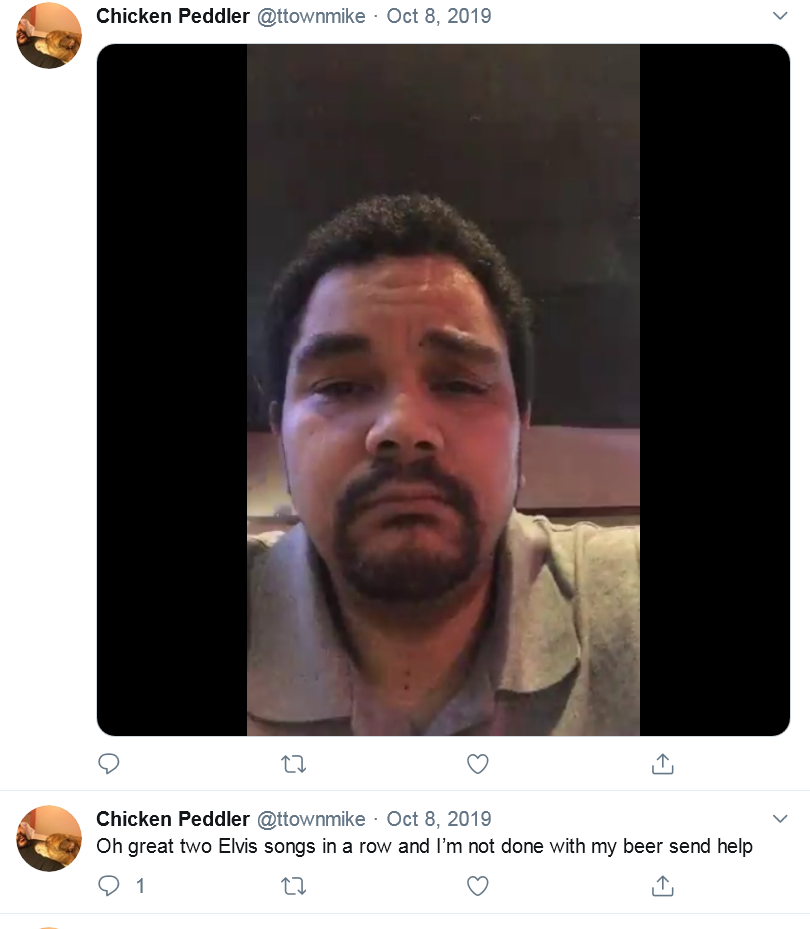This screenshot has height=929, width=810.
Task: Like the Elvis songs tweet
Action: 478,886
